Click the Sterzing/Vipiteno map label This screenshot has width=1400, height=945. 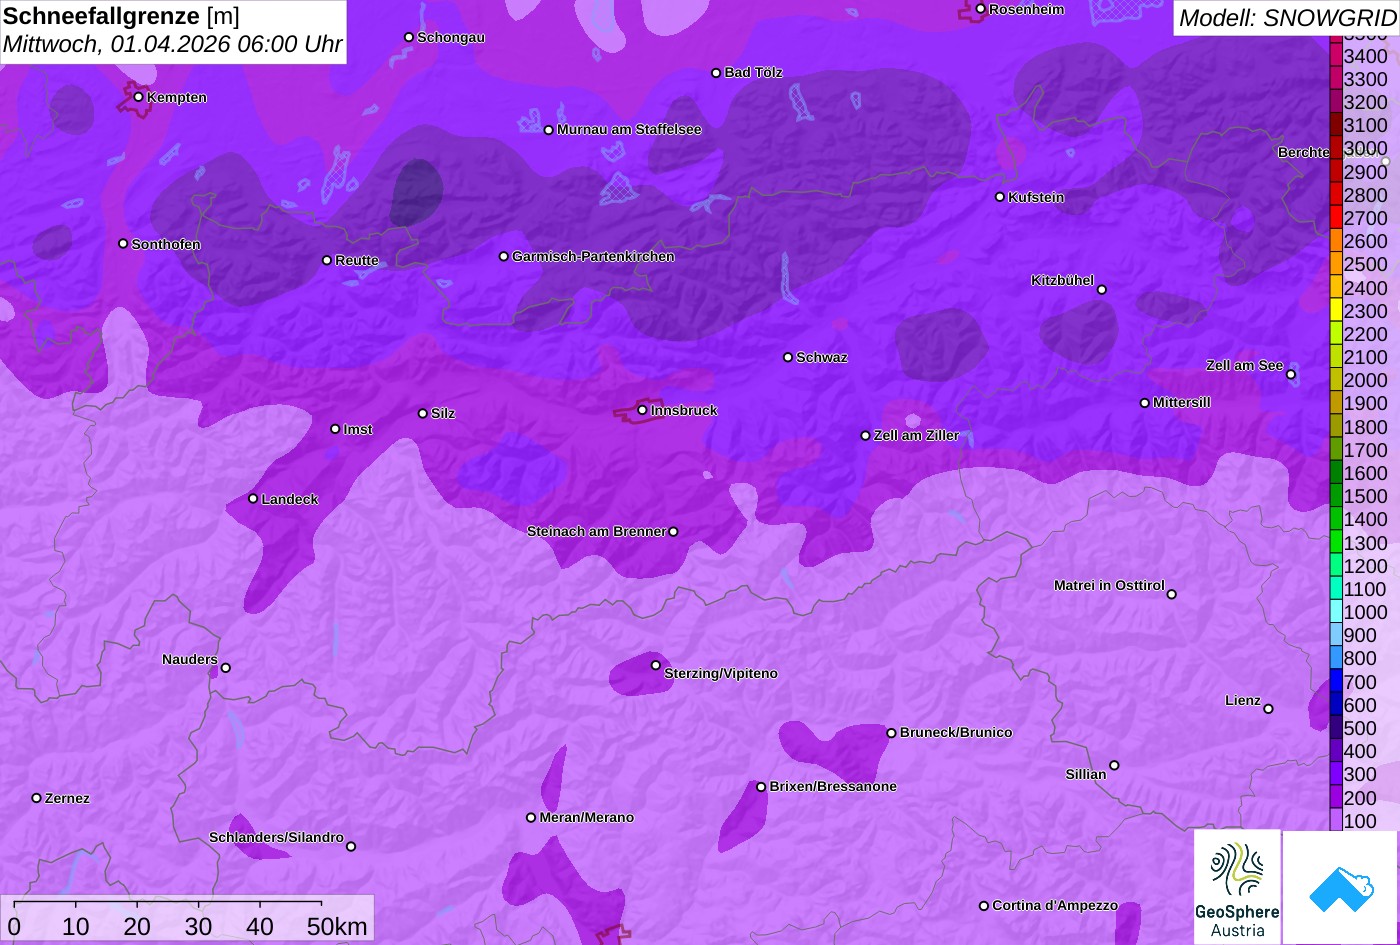tap(721, 673)
